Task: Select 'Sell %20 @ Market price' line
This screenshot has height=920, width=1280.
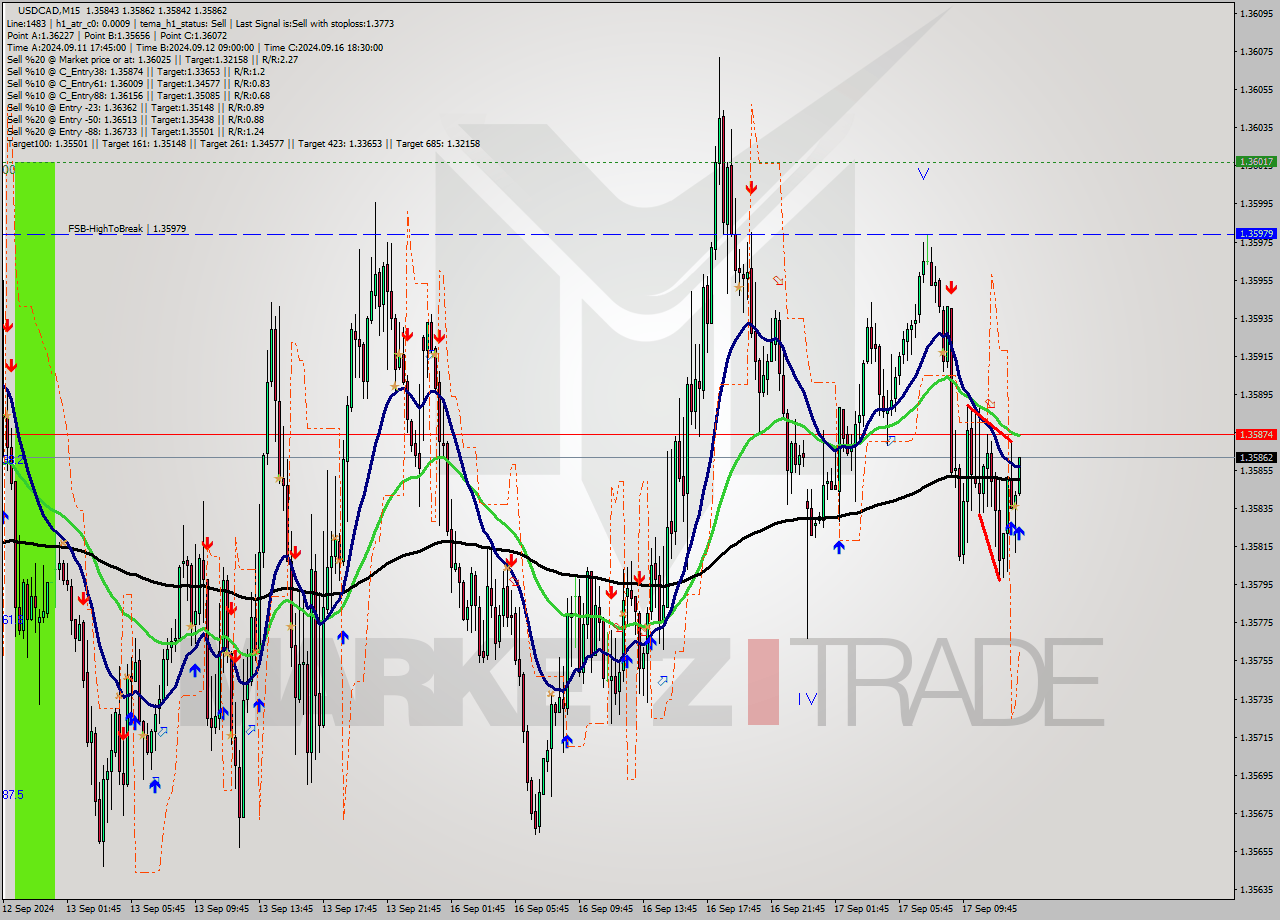Action: (152, 59)
